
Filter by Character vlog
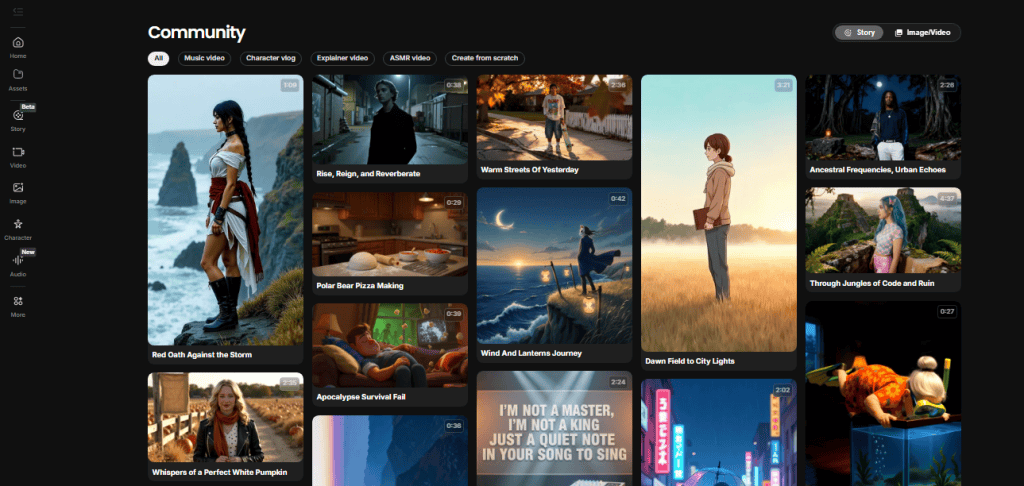(x=270, y=58)
